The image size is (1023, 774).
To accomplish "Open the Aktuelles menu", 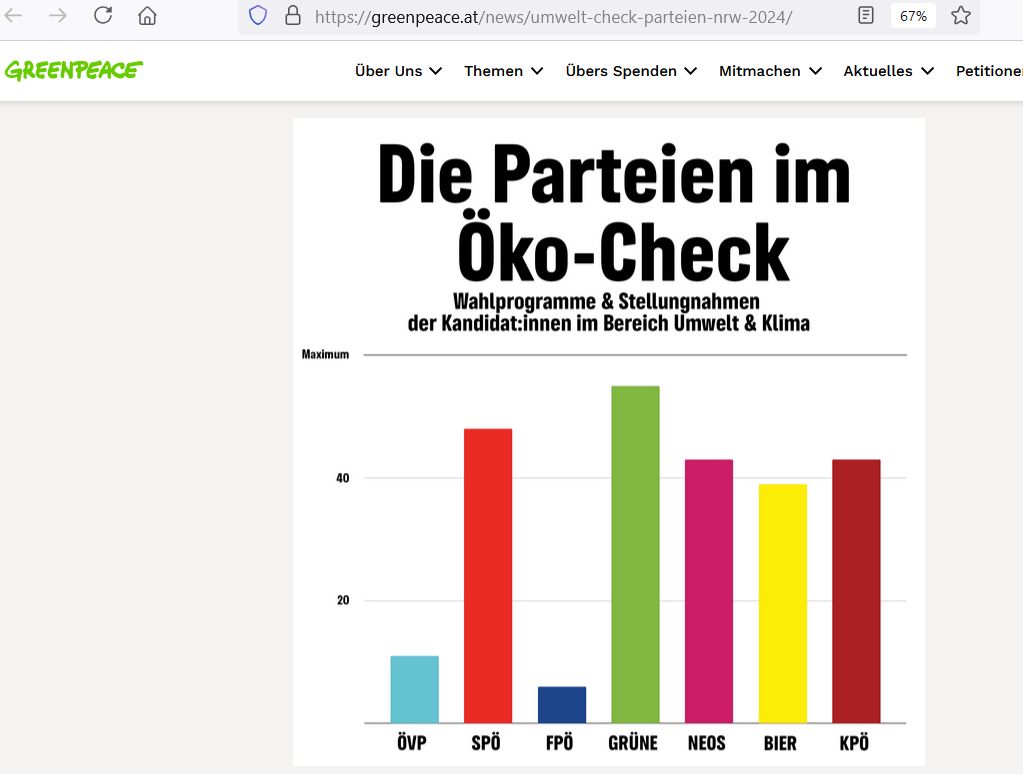I will pyautogui.click(x=878, y=70).
